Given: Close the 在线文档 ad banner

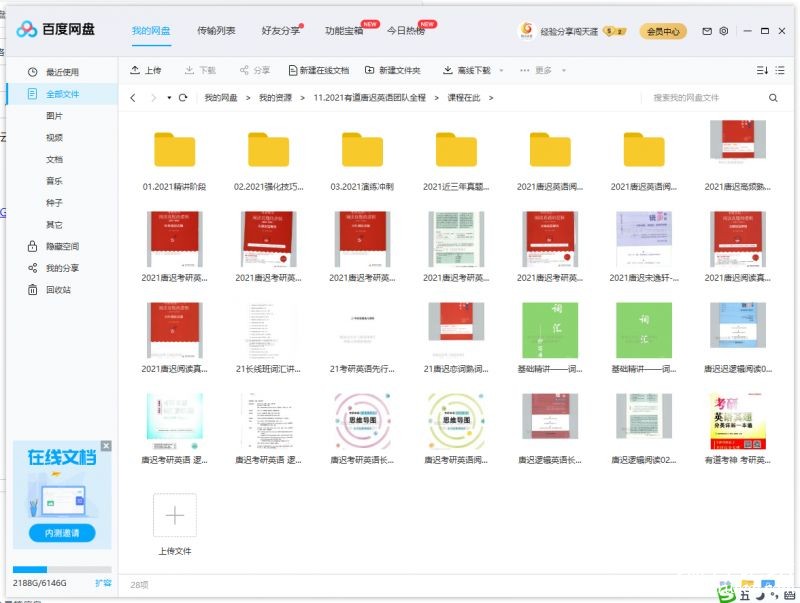Looking at the screenshot, I should click(x=106, y=446).
